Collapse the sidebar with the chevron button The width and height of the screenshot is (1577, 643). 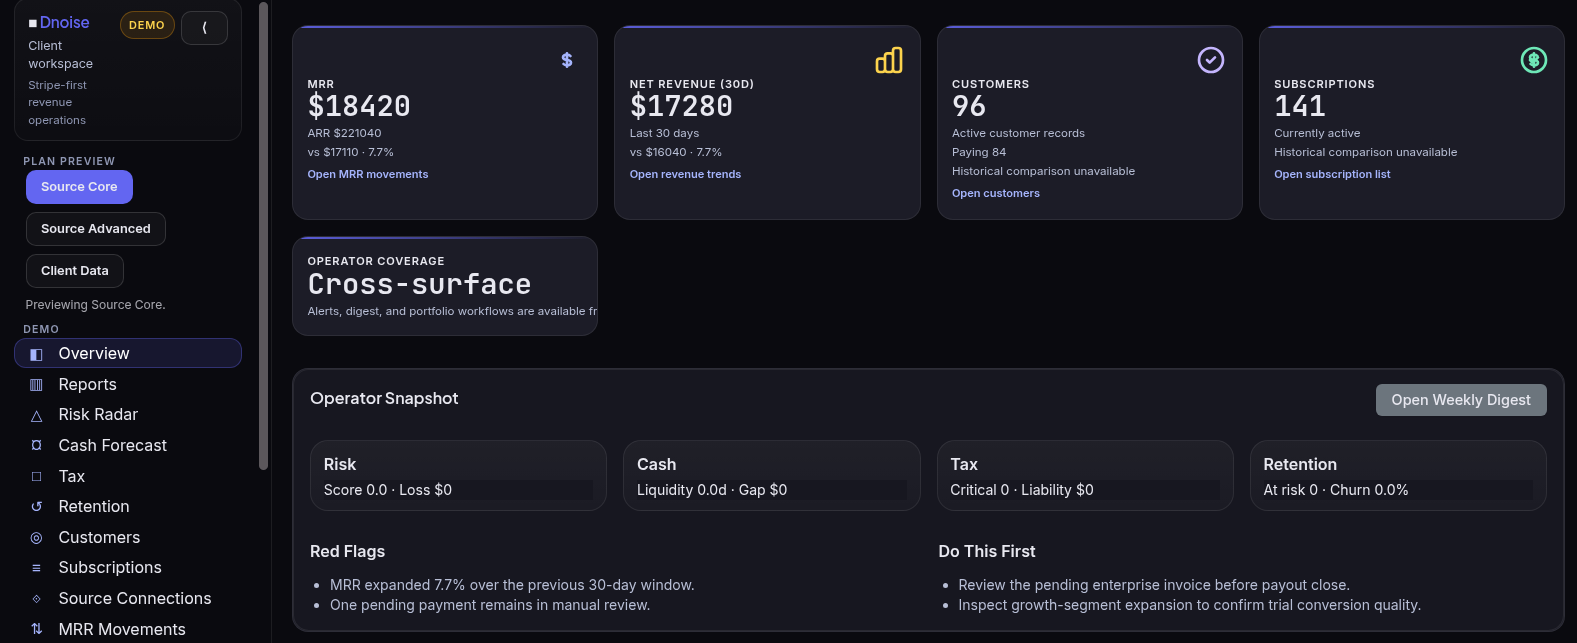[x=205, y=28]
